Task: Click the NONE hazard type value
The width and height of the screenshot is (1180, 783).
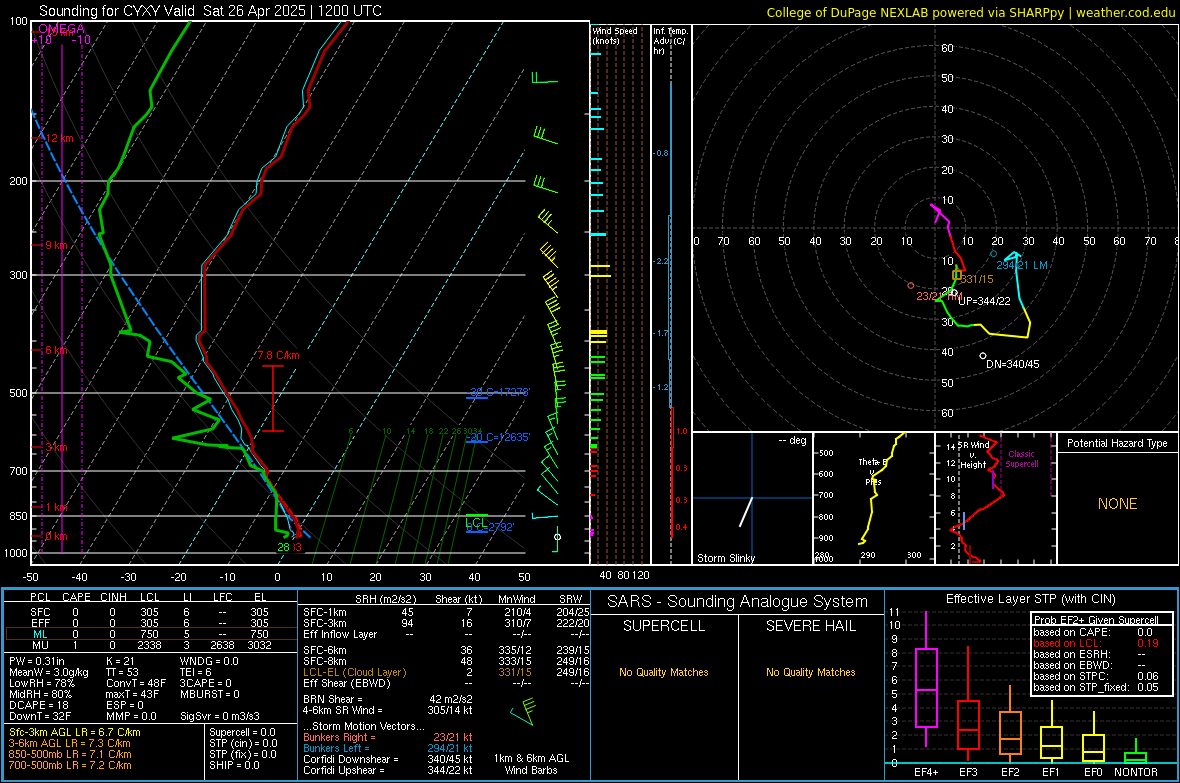Action: pyautogui.click(x=1117, y=504)
